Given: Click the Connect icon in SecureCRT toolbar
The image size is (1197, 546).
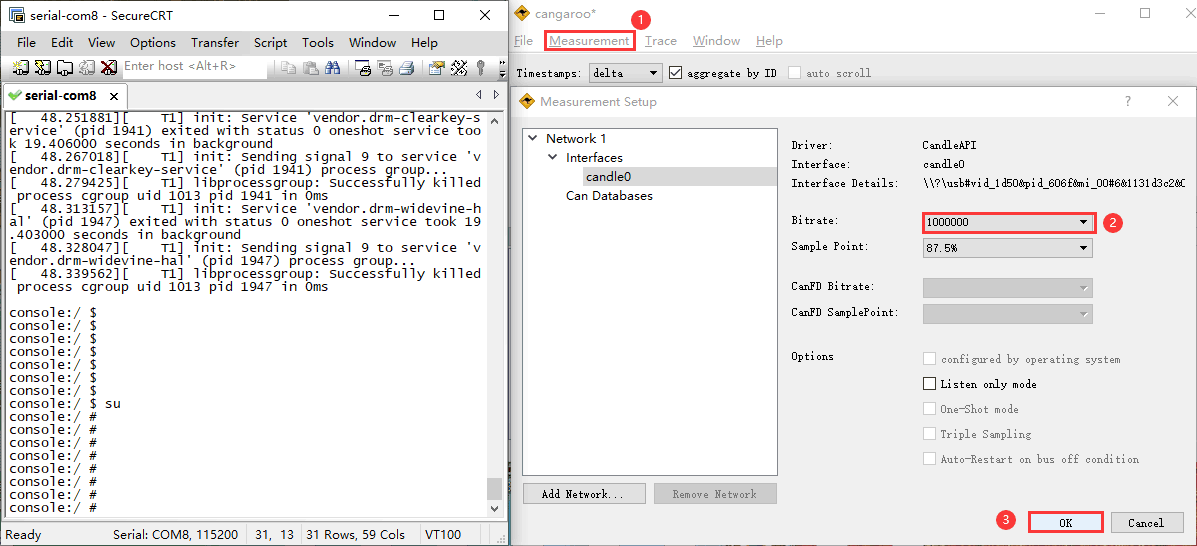Looking at the screenshot, I should point(21,67).
